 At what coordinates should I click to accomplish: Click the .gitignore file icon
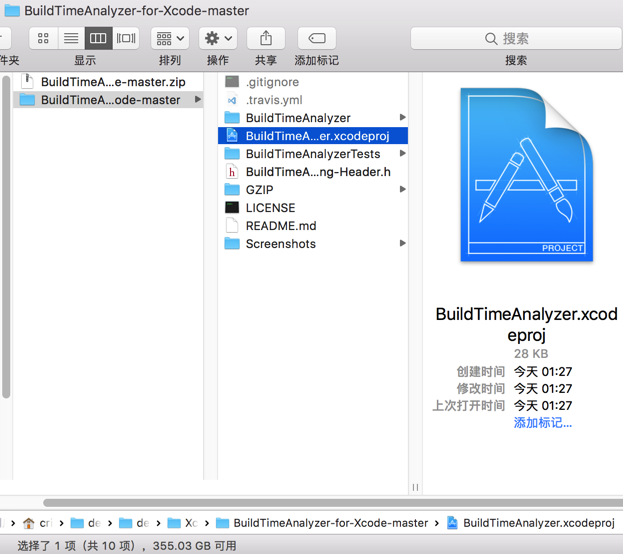232,82
